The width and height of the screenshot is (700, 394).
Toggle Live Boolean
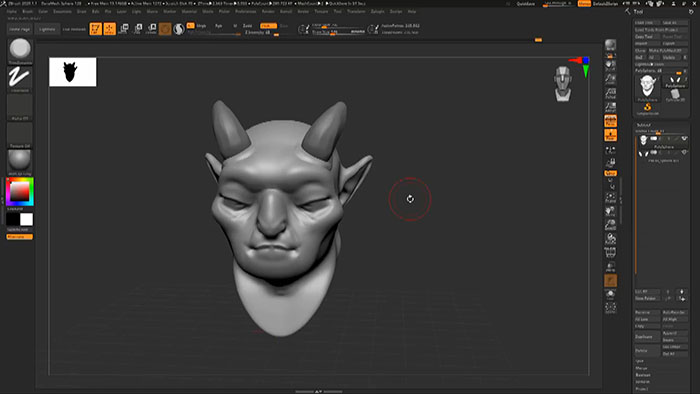click(x=74, y=29)
